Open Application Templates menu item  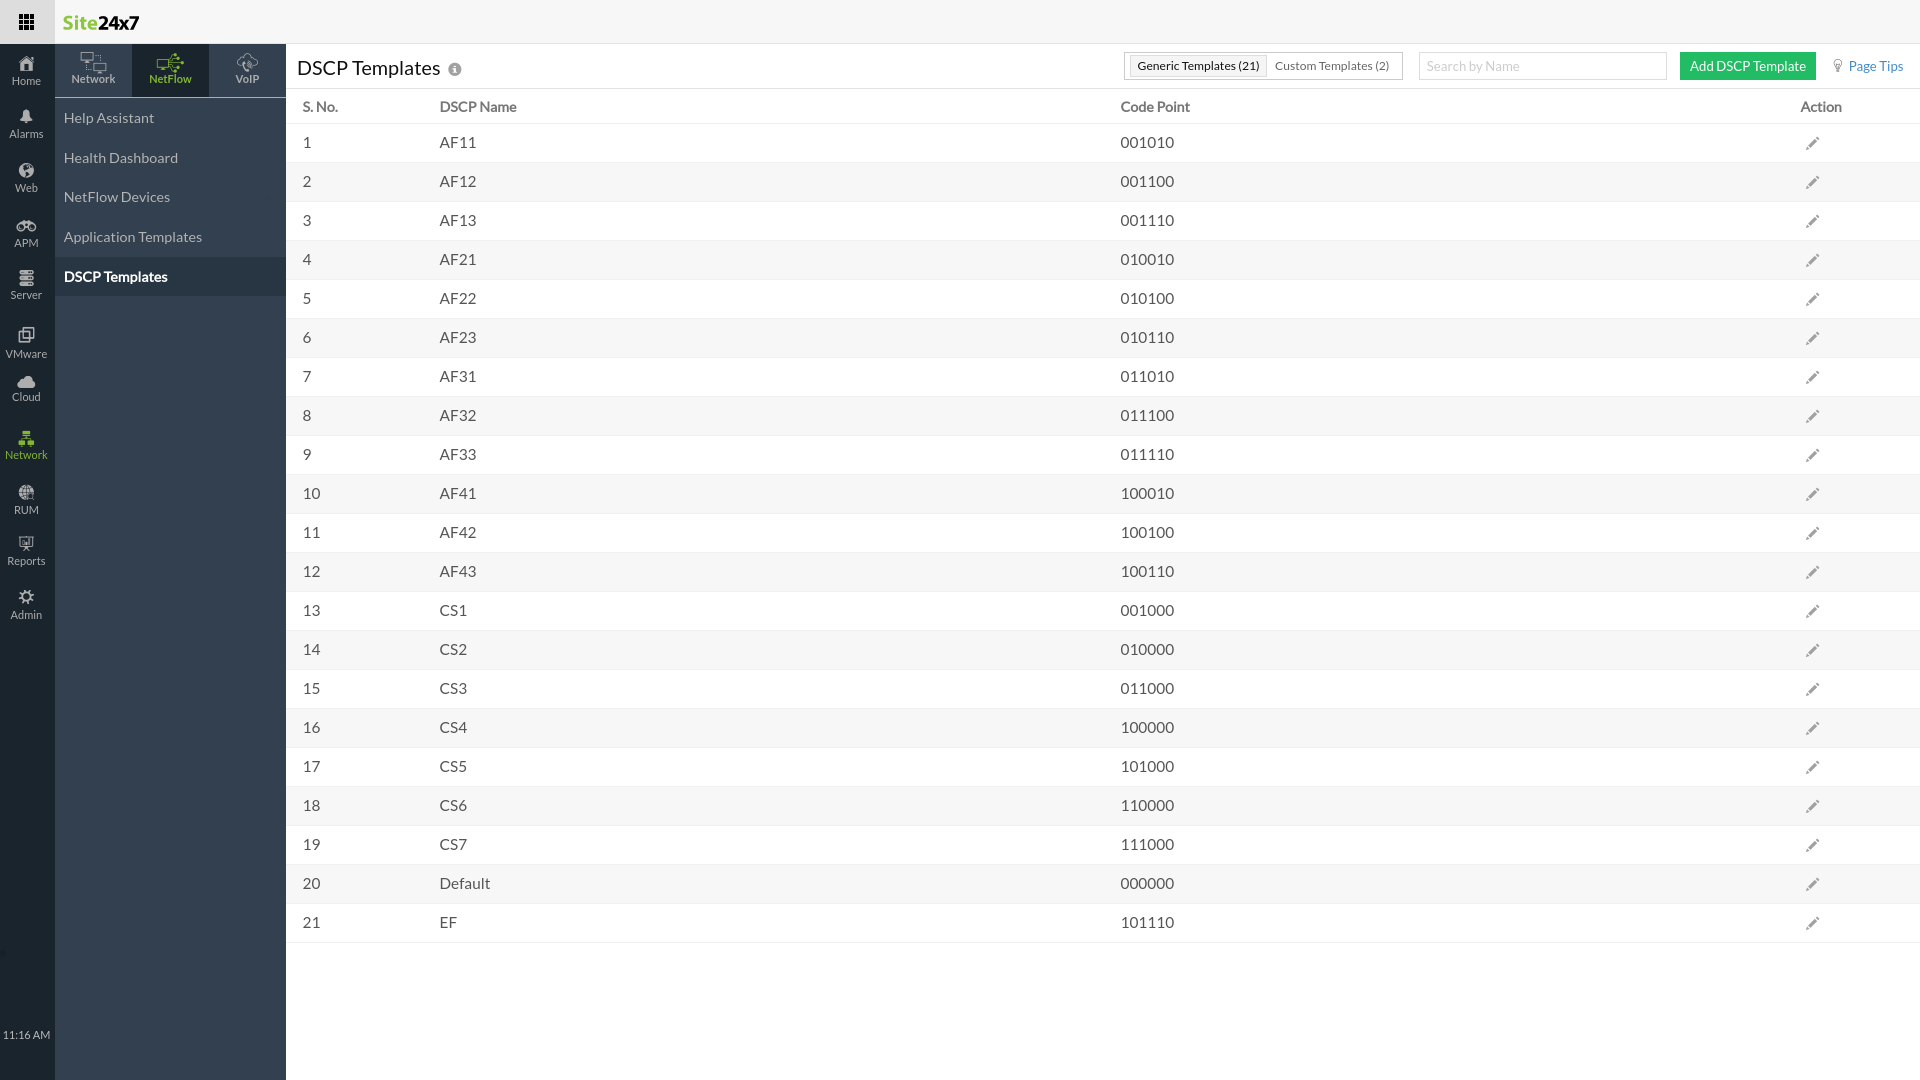coord(133,237)
